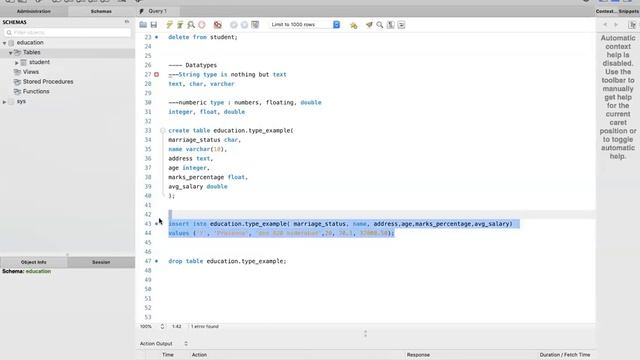The height and width of the screenshot is (360, 640).
Task: Select Stored Procedures in schema tree
Action: (x=48, y=82)
